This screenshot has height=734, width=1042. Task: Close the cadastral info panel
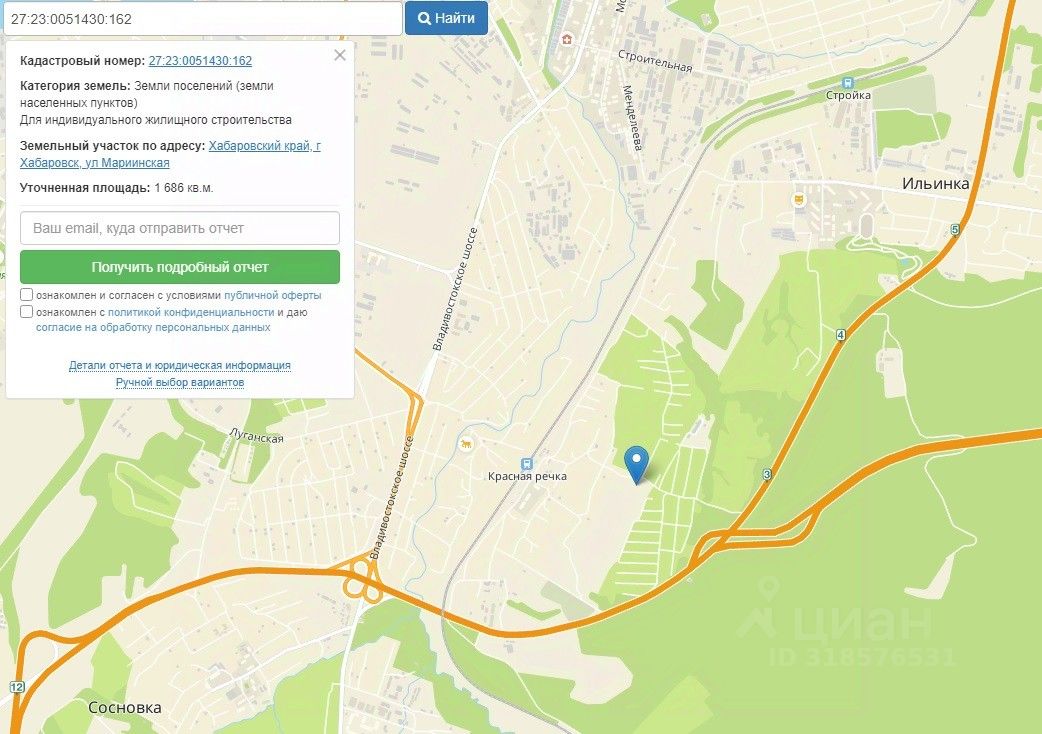click(340, 55)
